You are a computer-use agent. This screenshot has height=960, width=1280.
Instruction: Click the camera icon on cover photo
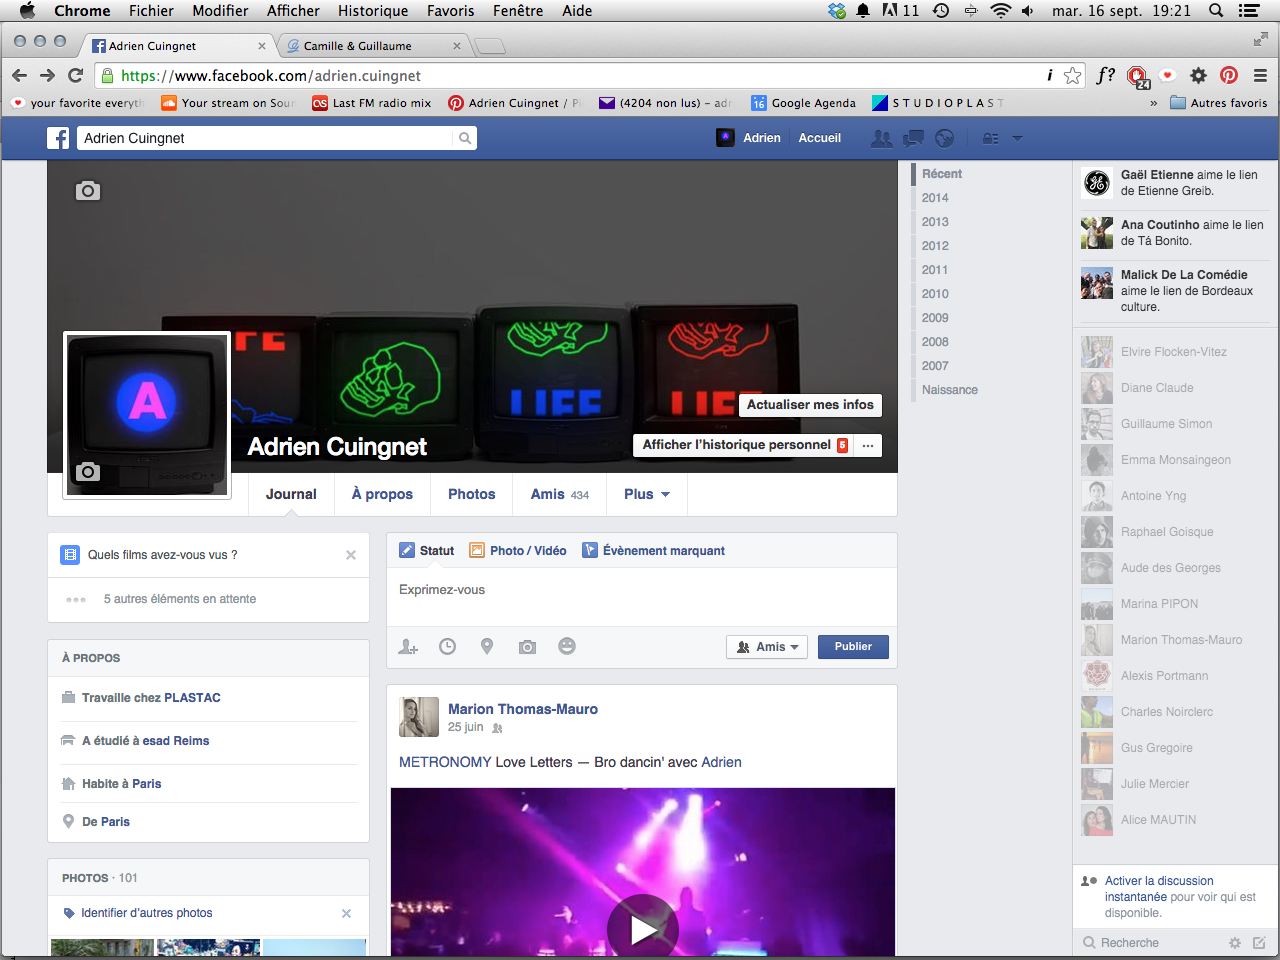tap(88, 190)
